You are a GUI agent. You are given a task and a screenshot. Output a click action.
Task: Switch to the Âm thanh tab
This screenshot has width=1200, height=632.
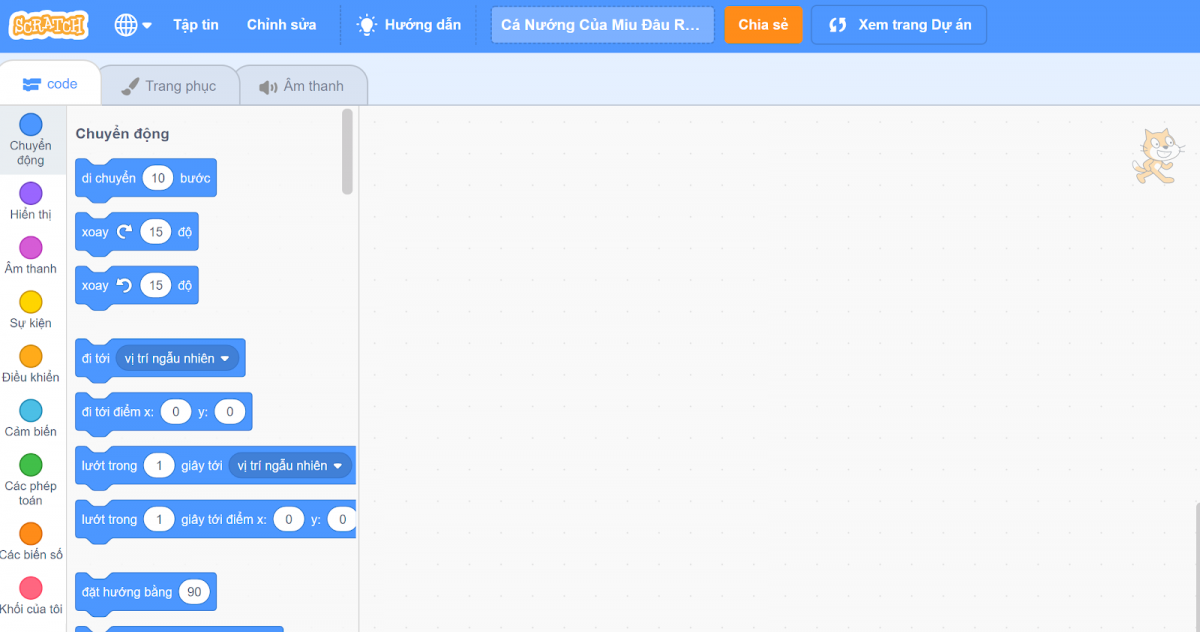(x=301, y=86)
